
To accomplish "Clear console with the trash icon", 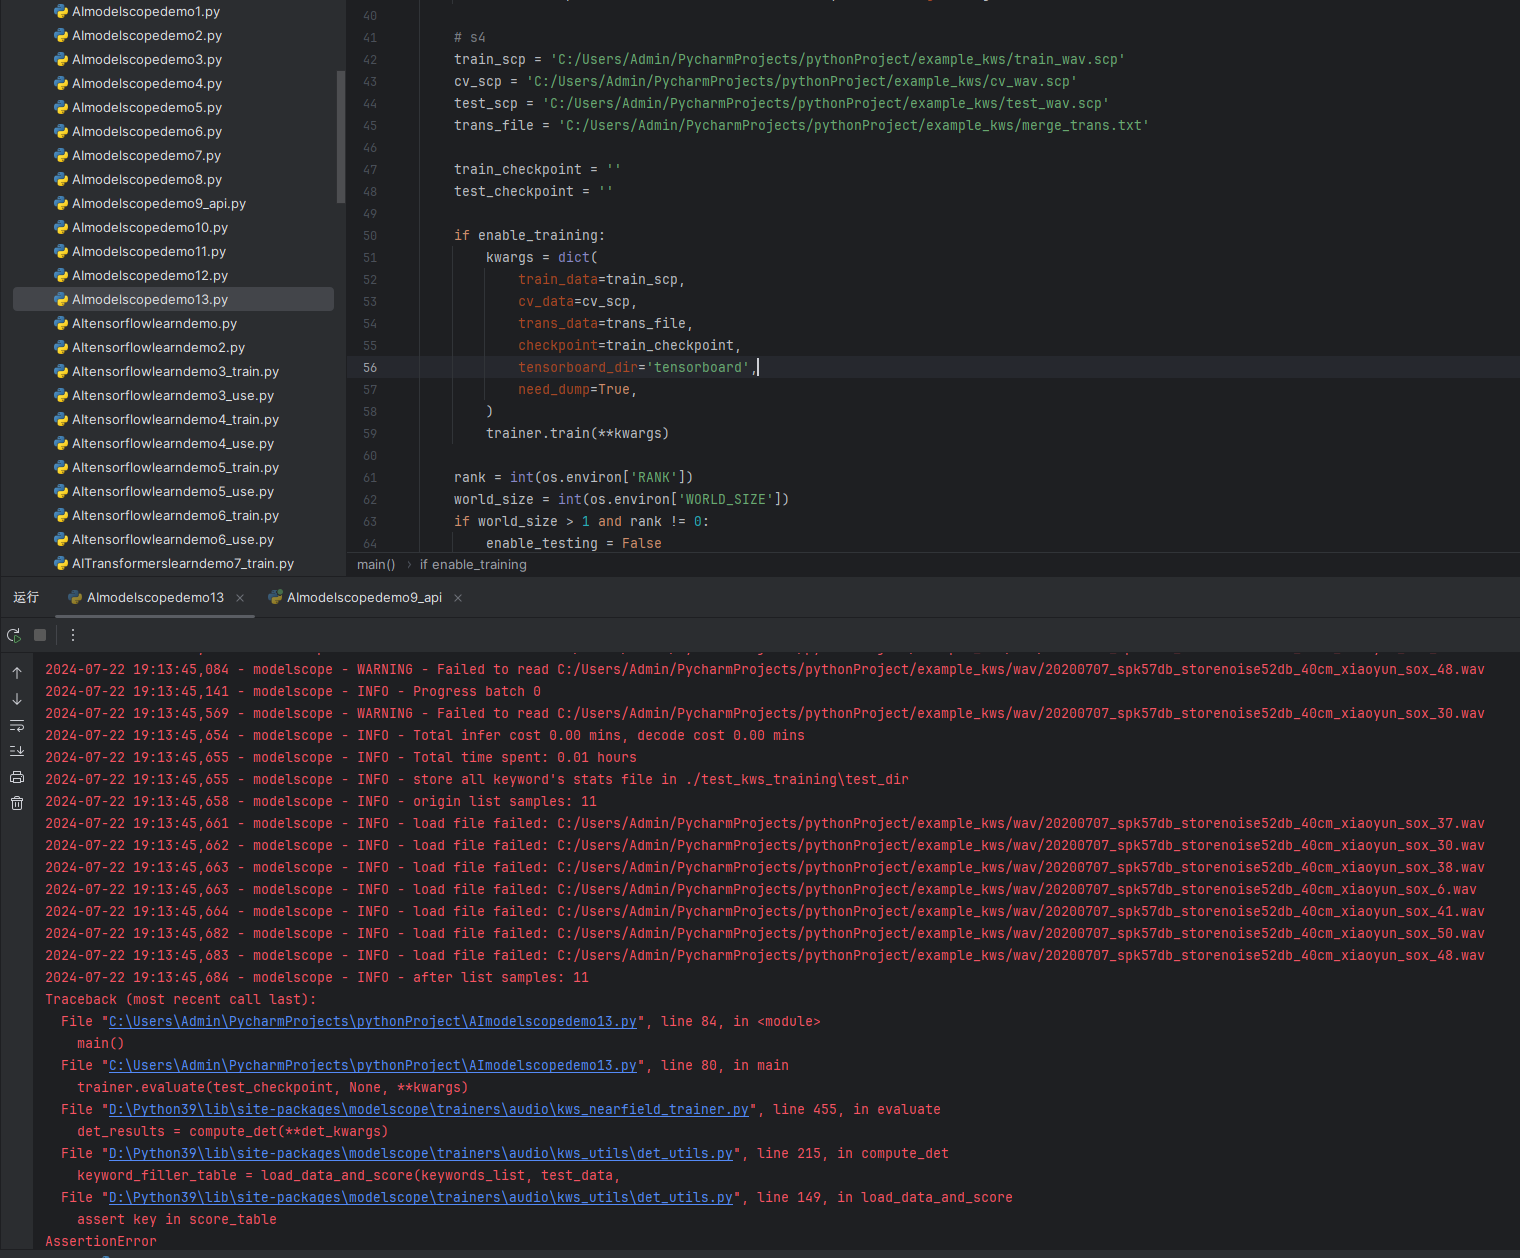I will 17,803.
